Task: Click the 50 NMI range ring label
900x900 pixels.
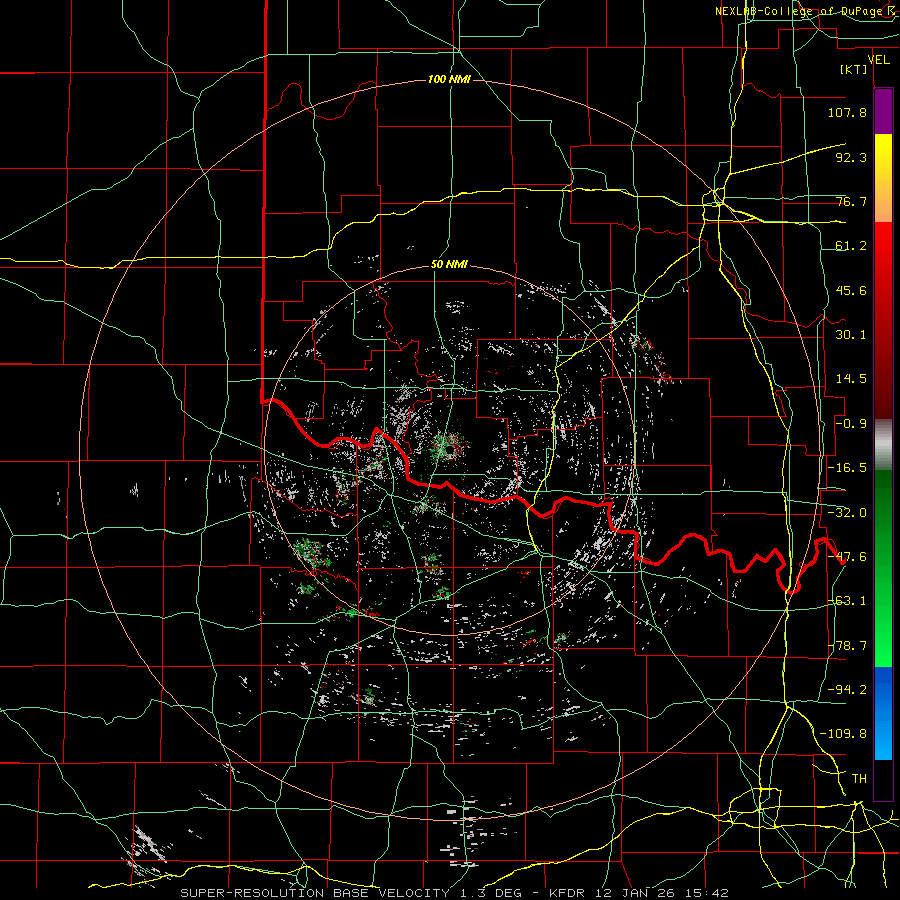Action: pos(449,265)
